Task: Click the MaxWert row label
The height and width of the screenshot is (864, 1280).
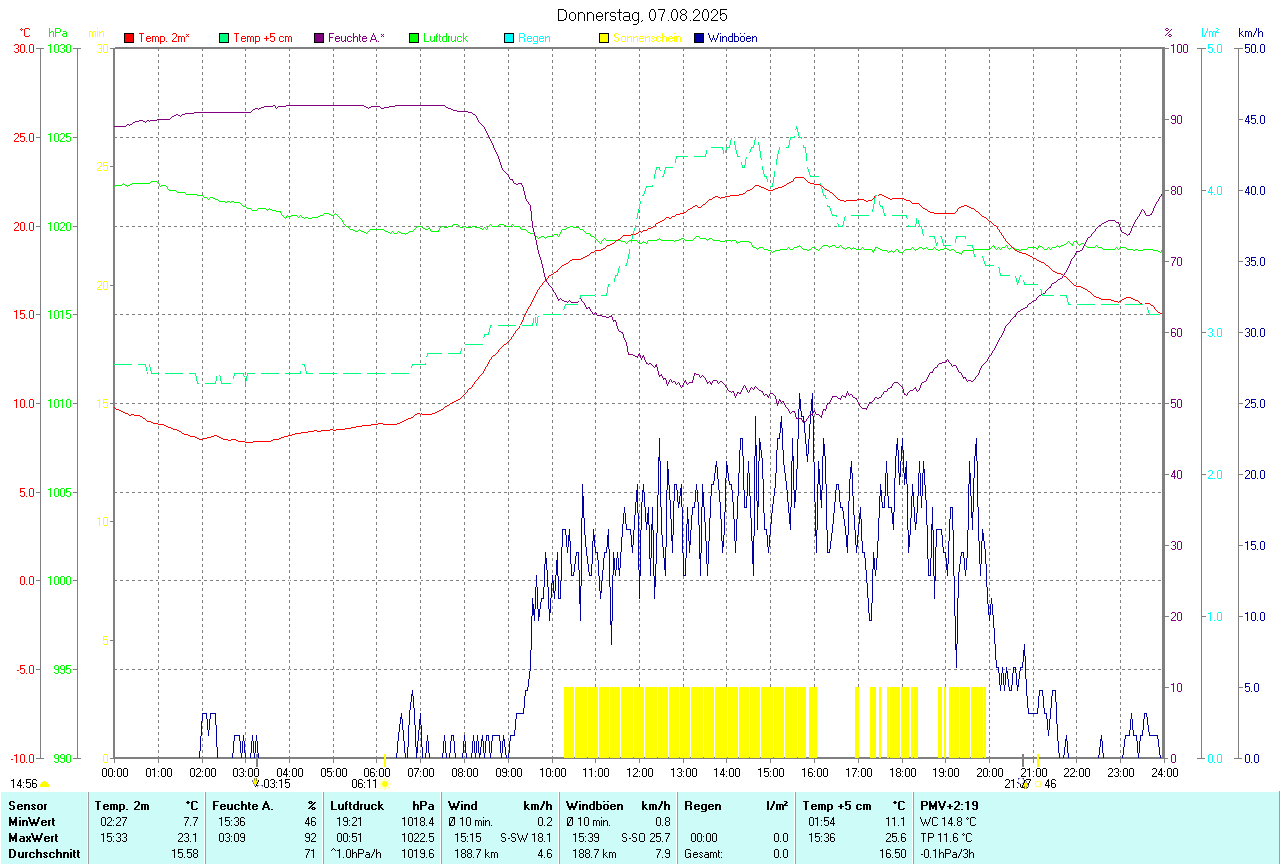Action: 34,837
